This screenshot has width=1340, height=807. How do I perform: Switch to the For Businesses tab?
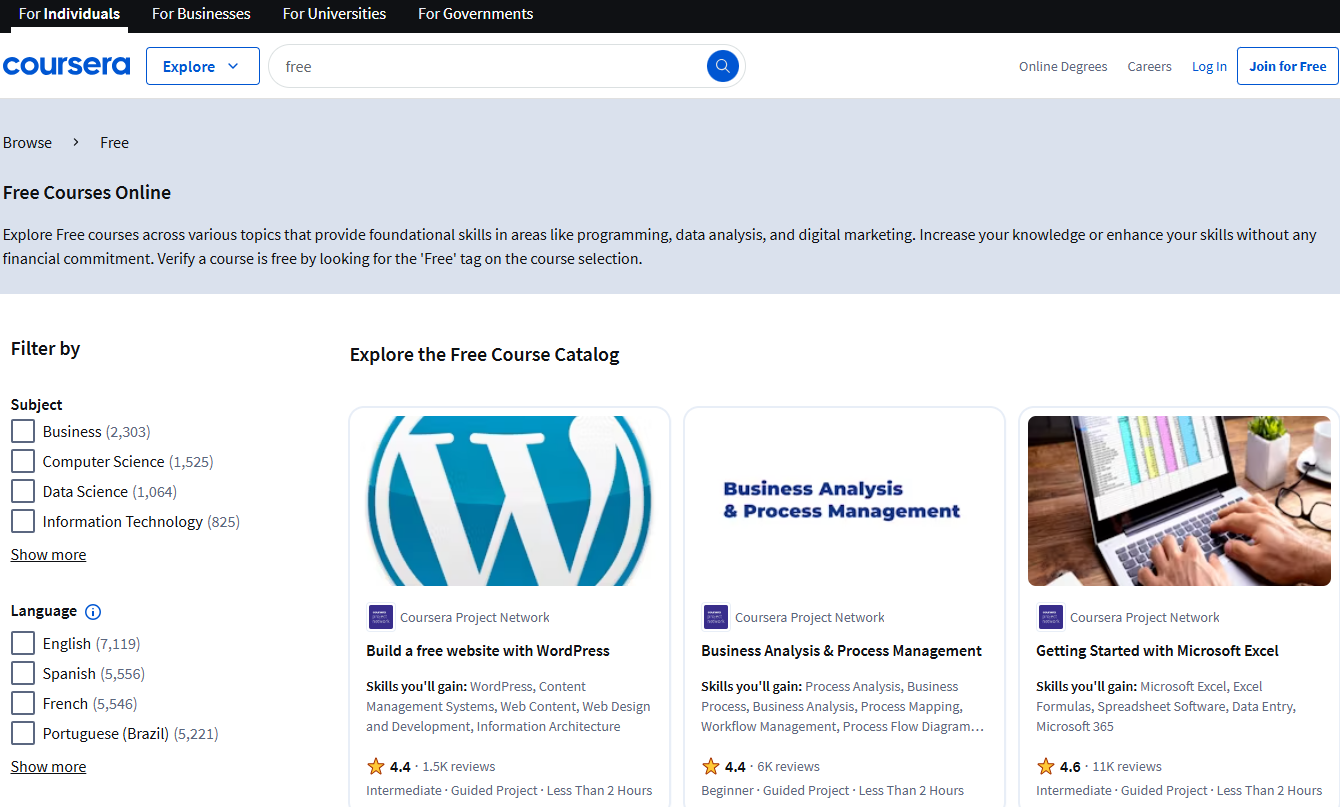(x=201, y=14)
